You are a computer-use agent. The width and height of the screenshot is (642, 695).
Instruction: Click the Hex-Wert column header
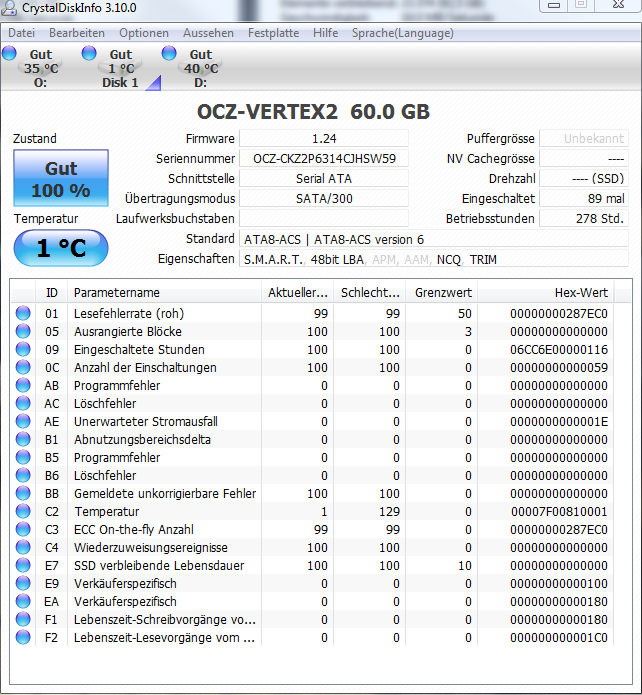point(546,293)
